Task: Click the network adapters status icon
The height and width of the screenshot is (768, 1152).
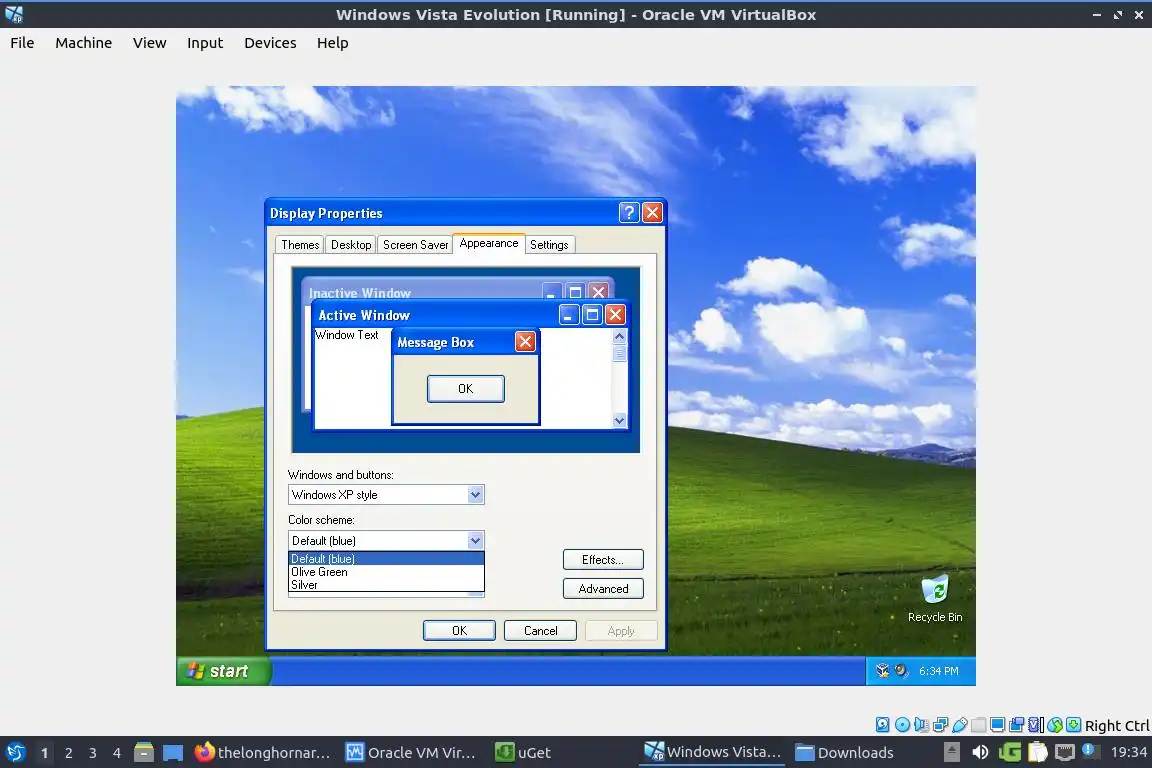Action: click(940, 725)
